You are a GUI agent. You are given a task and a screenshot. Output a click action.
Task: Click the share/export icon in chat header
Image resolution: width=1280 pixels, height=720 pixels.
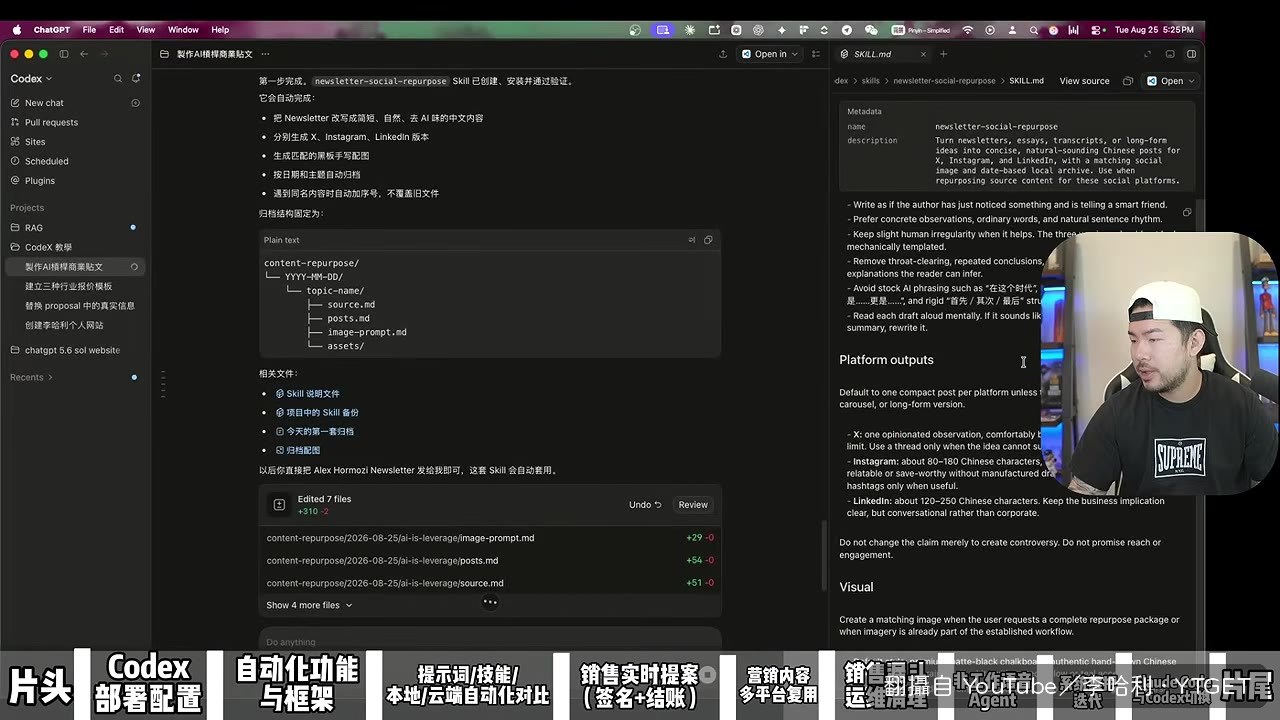(x=722, y=54)
